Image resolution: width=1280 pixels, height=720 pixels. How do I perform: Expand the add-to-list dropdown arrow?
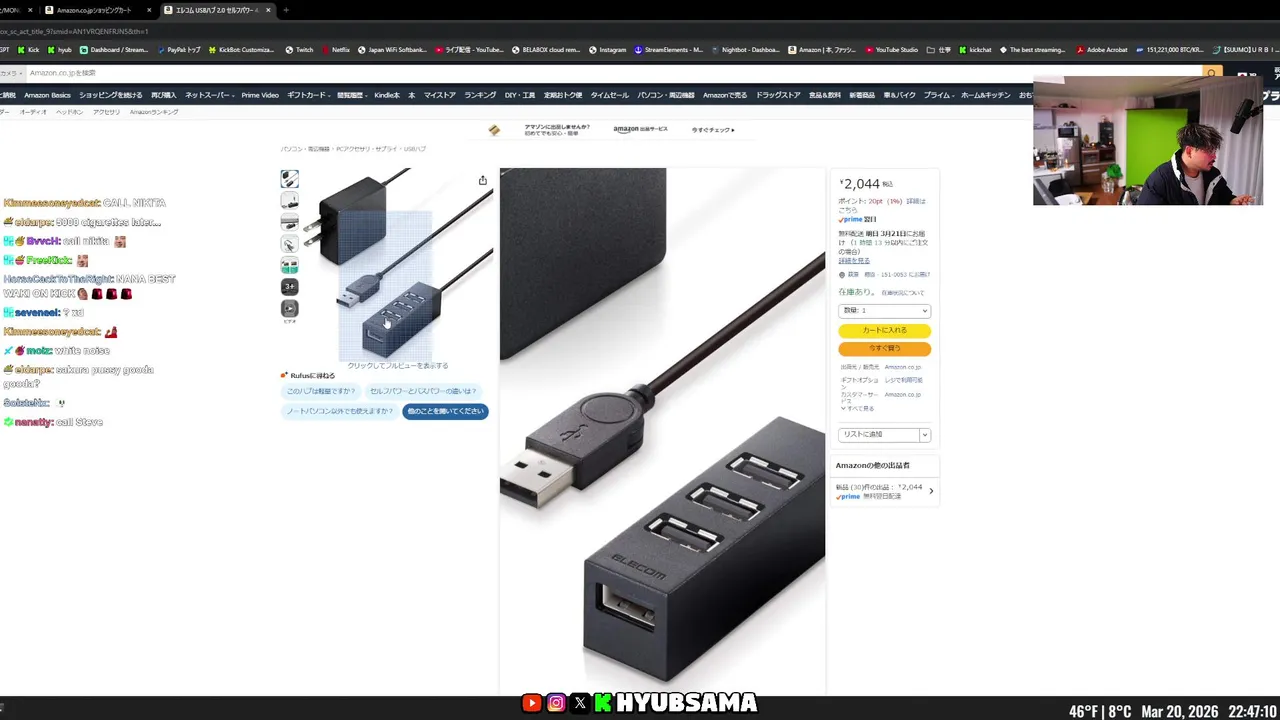click(925, 435)
